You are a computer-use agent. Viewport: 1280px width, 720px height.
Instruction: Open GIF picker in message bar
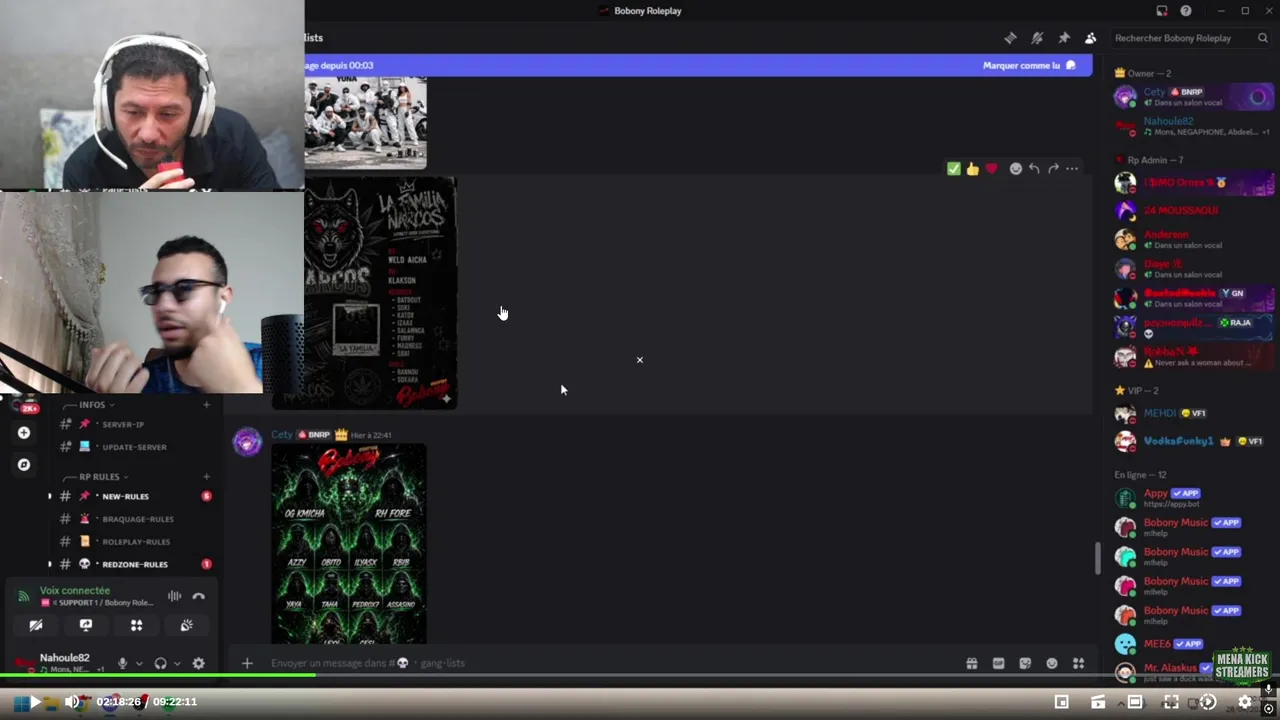tap(998, 663)
